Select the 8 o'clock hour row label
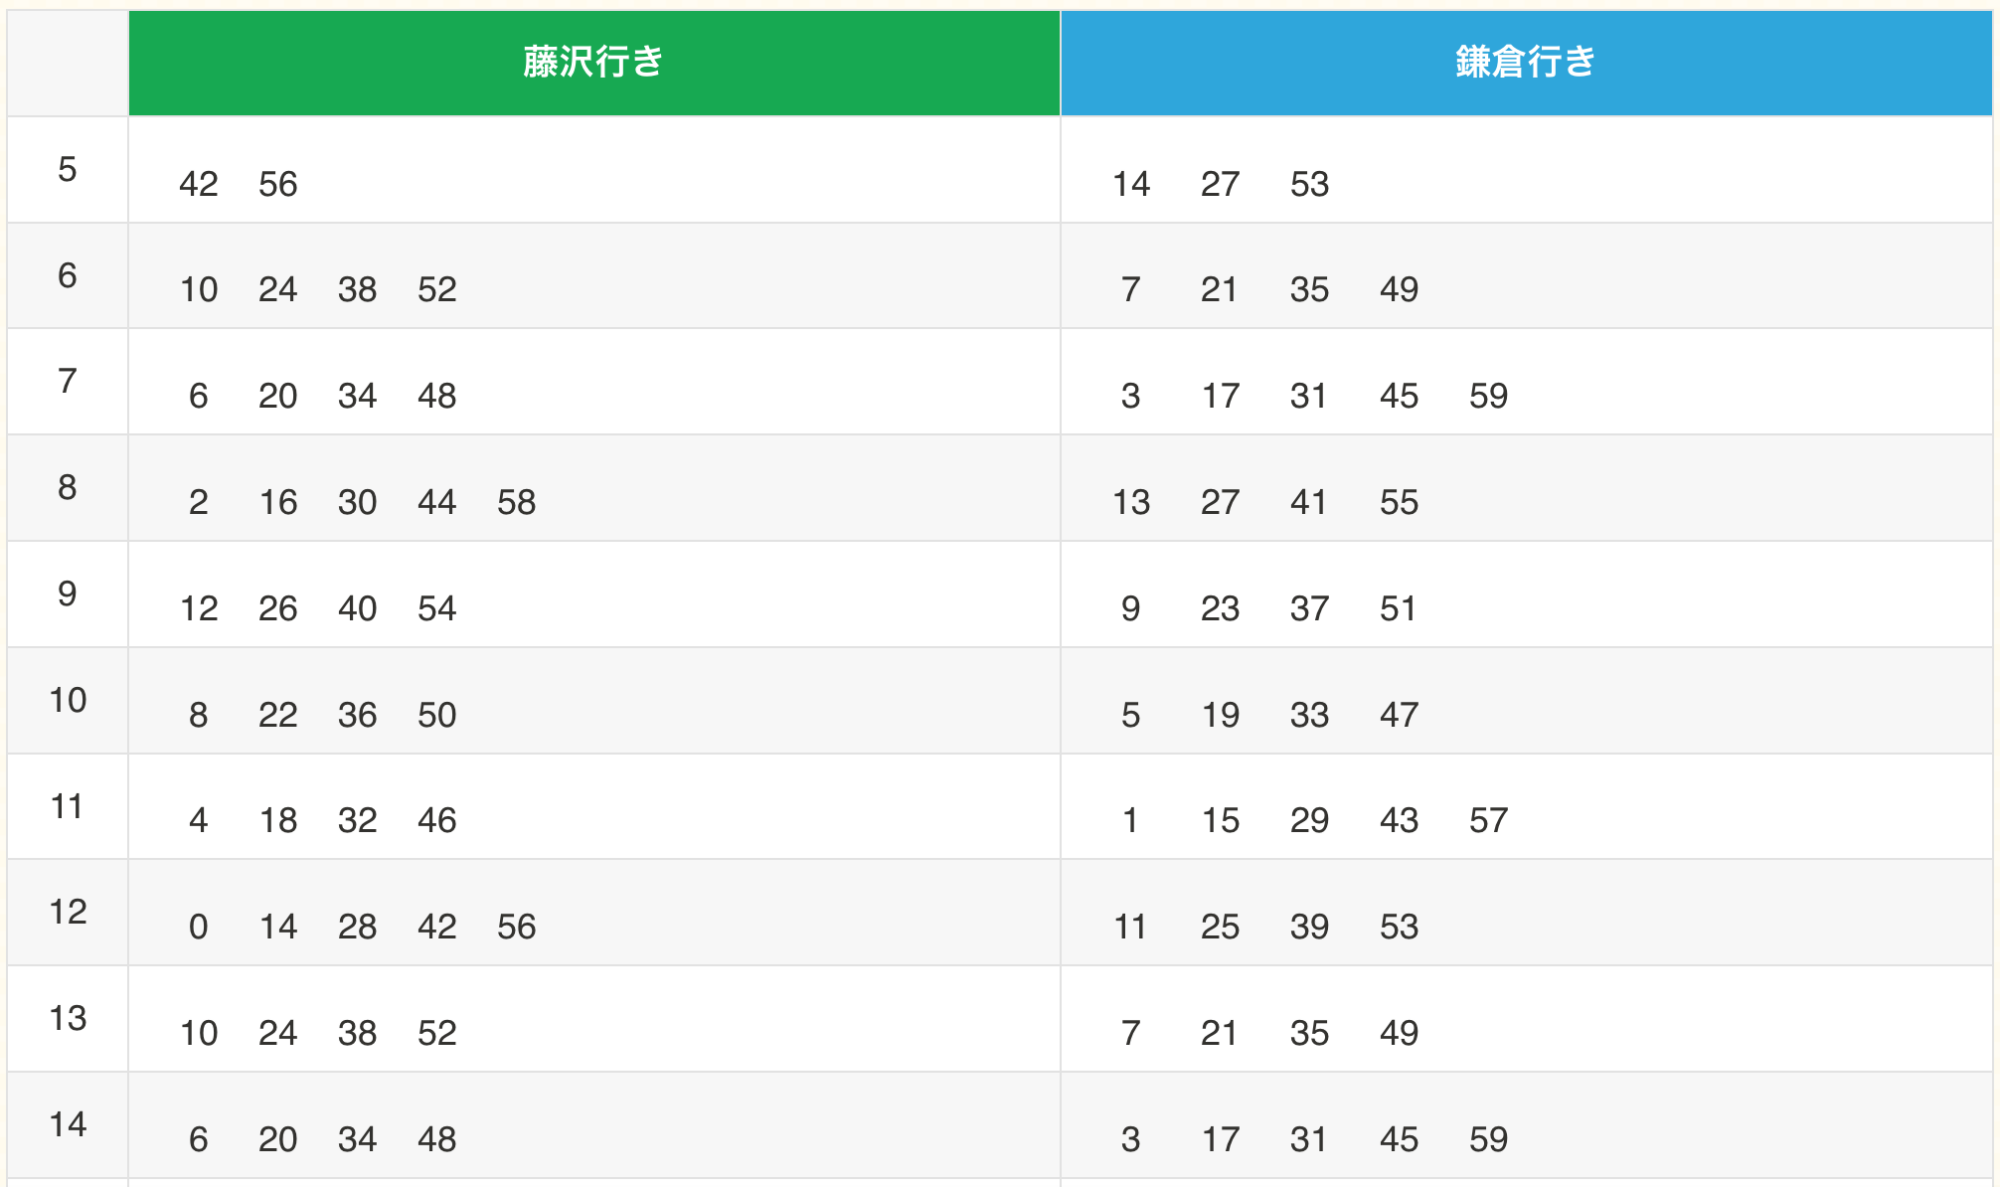 click(x=67, y=487)
